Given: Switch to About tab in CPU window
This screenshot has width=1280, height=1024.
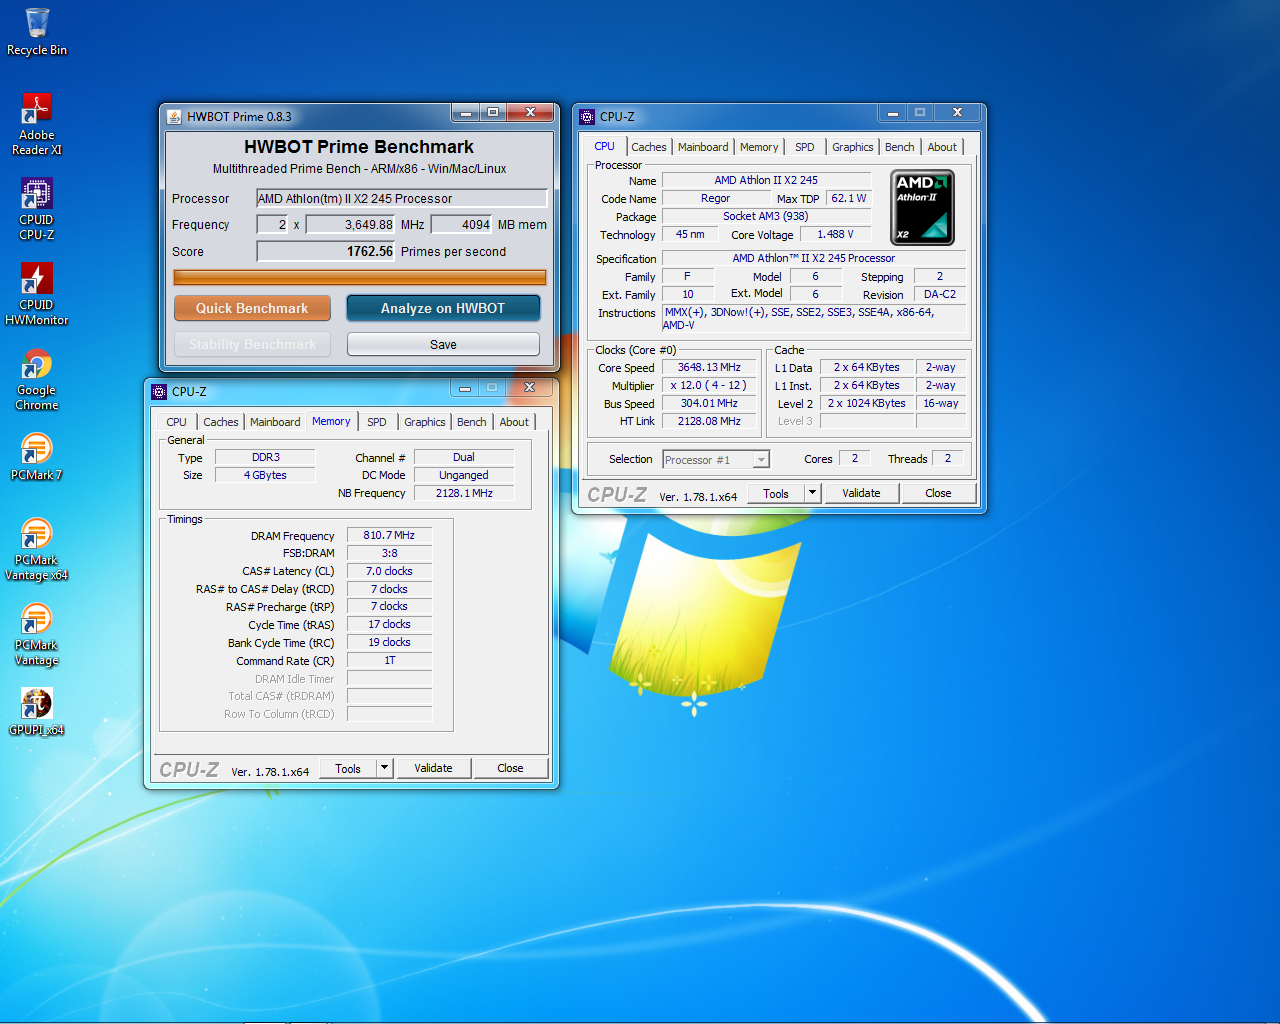Looking at the screenshot, I should [942, 147].
